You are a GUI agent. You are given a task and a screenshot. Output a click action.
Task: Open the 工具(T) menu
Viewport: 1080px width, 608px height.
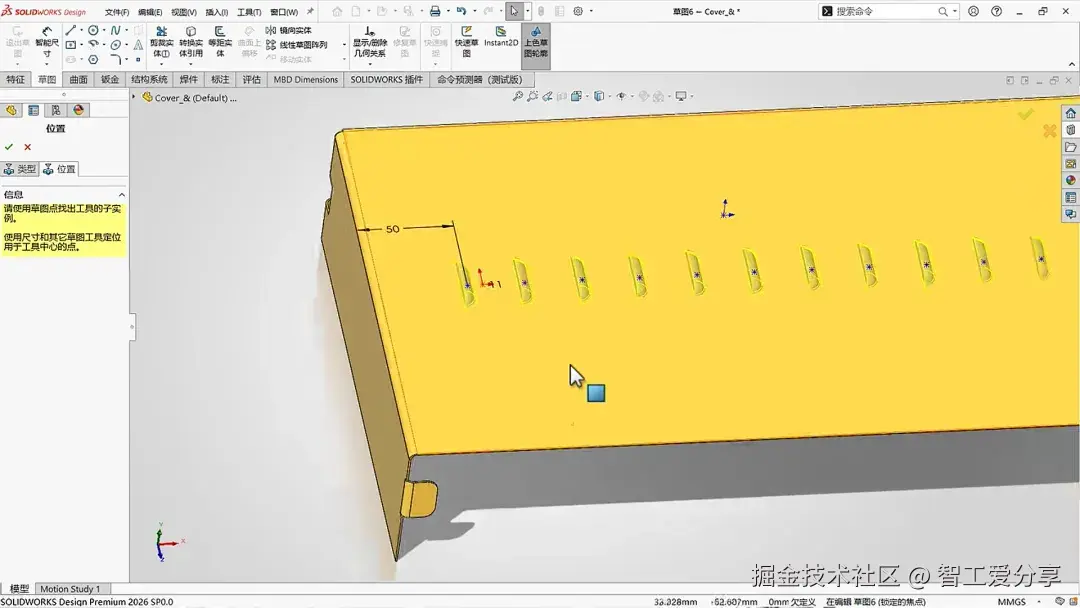tap(249, 12)
